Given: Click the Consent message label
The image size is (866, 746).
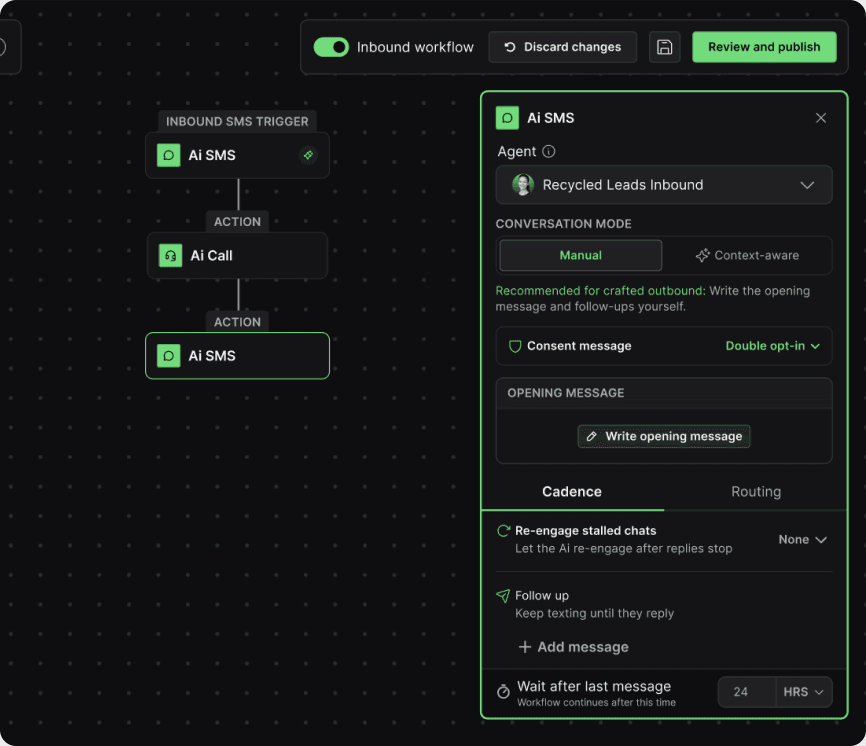Looking at the screenshot, I should tap(579, 346).
